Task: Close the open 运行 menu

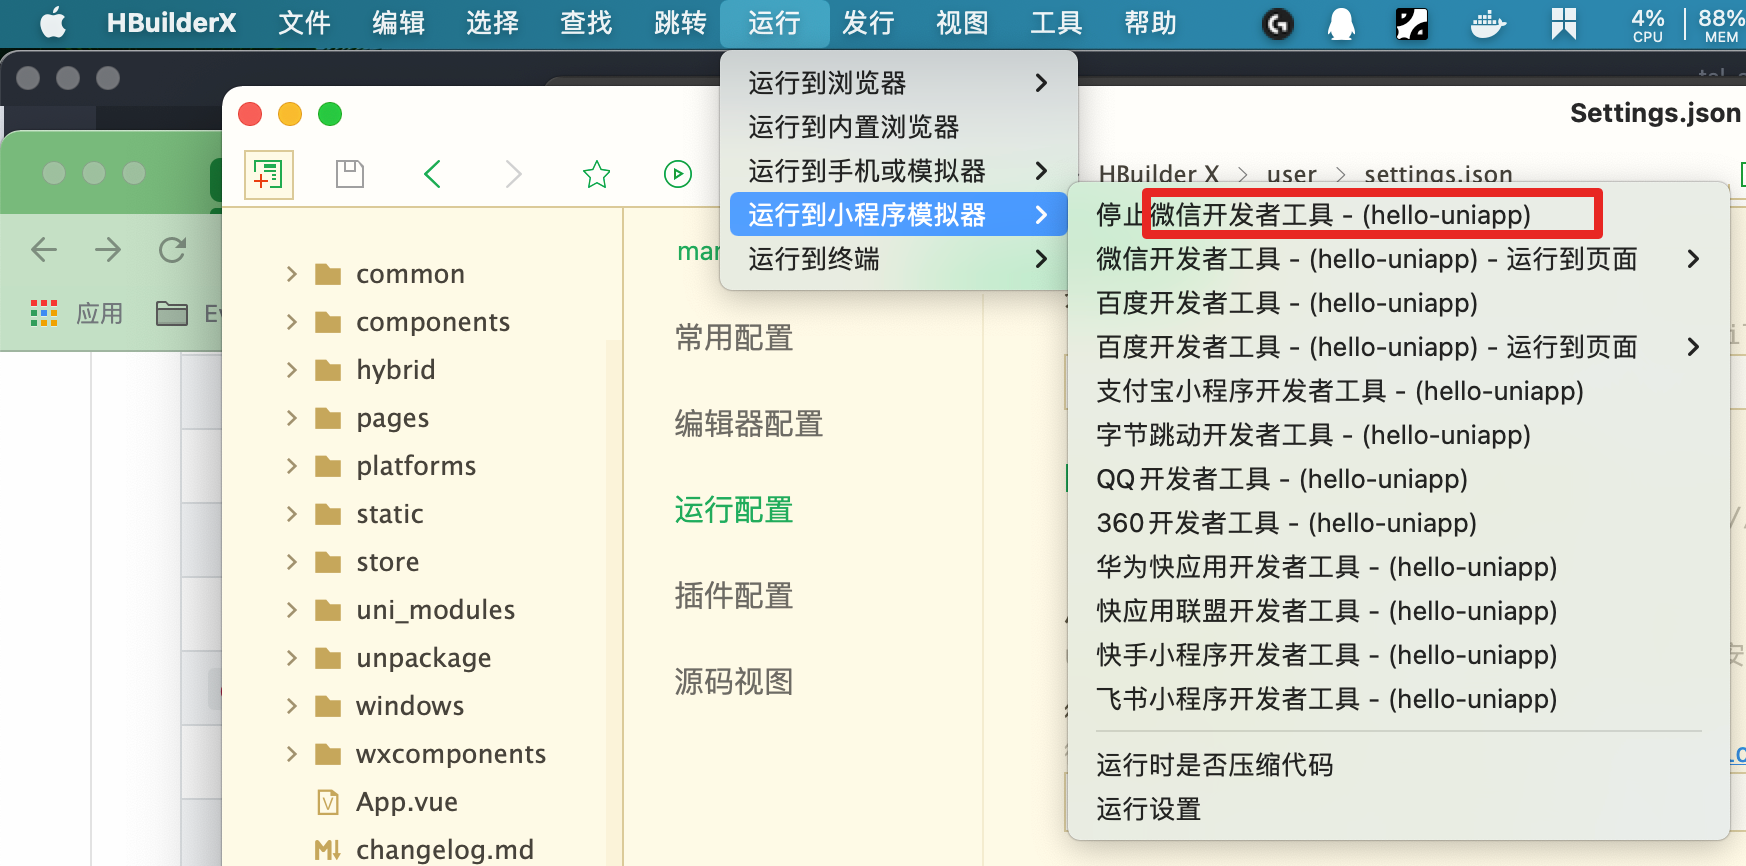Action: pos(774,23)
